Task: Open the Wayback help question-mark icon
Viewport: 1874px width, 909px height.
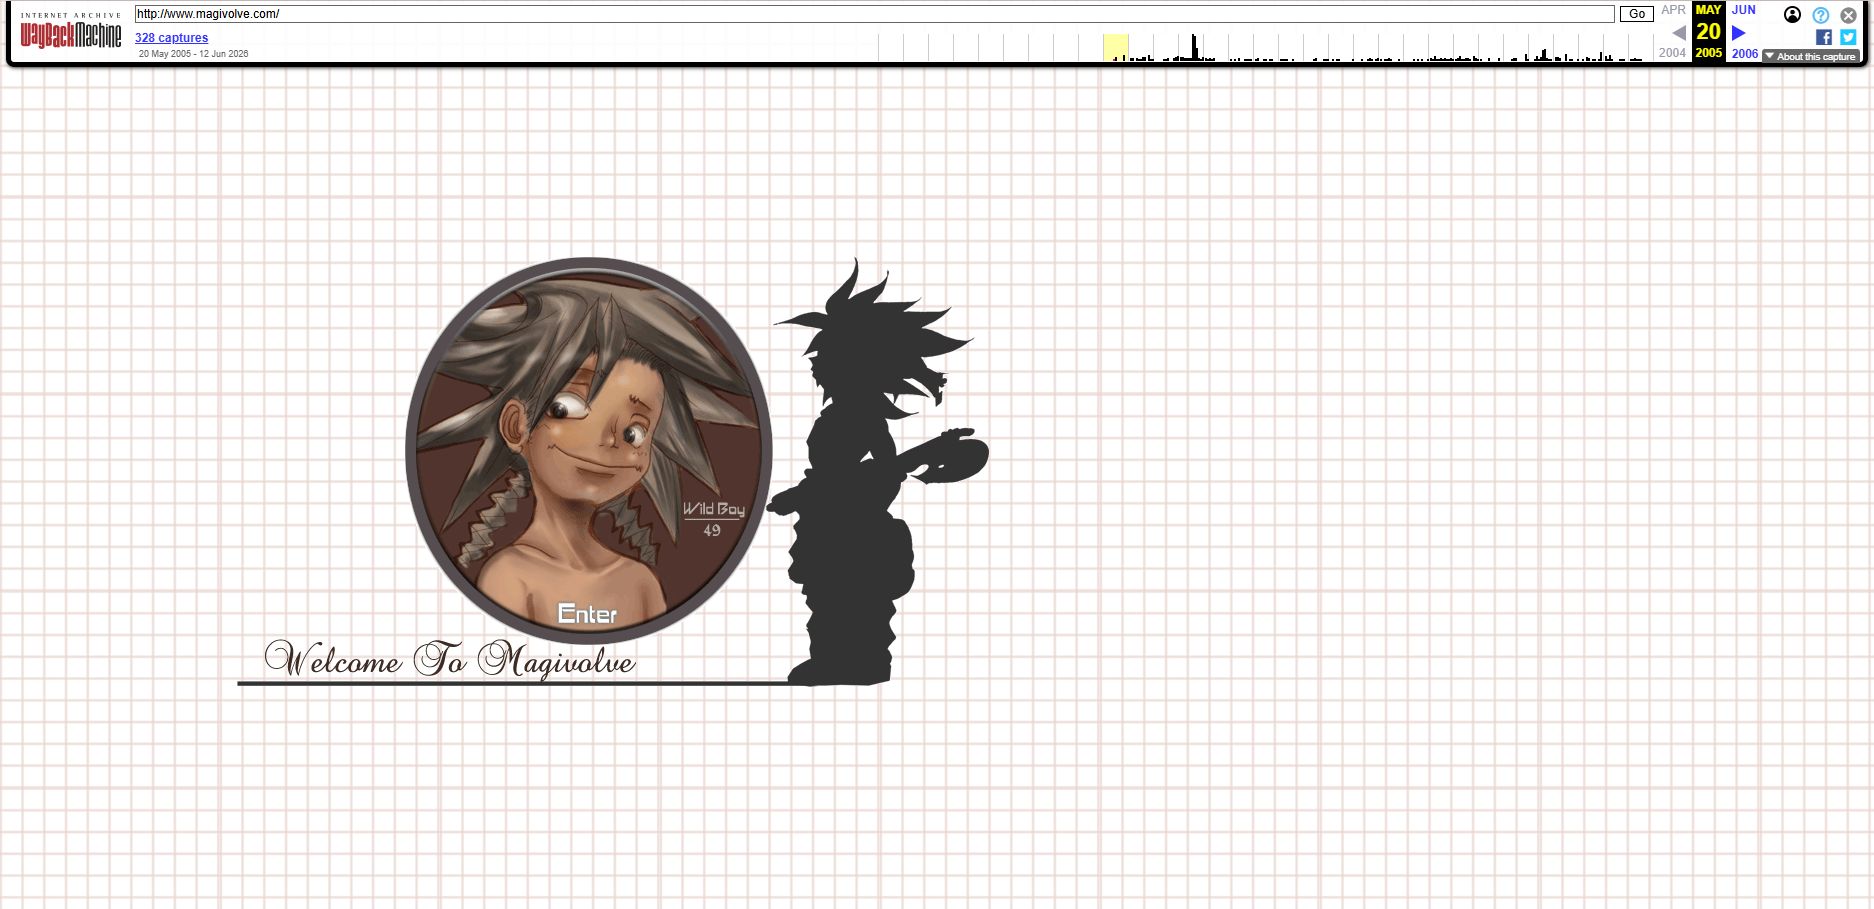Action: click(1820, 15)
